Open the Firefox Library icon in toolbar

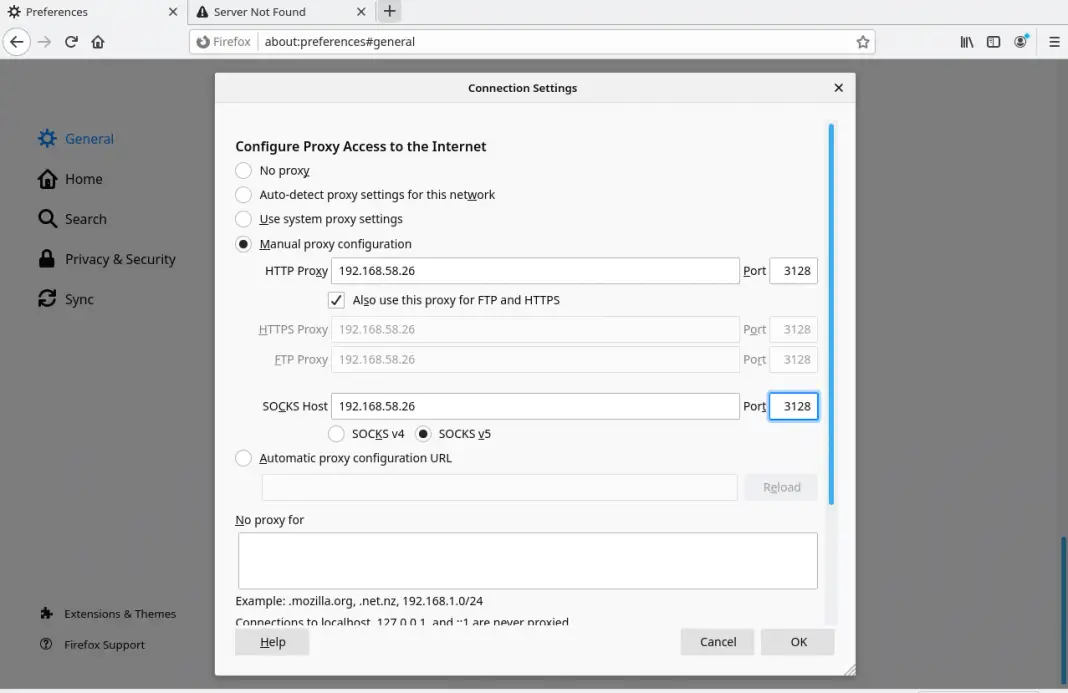pos(966,41)
